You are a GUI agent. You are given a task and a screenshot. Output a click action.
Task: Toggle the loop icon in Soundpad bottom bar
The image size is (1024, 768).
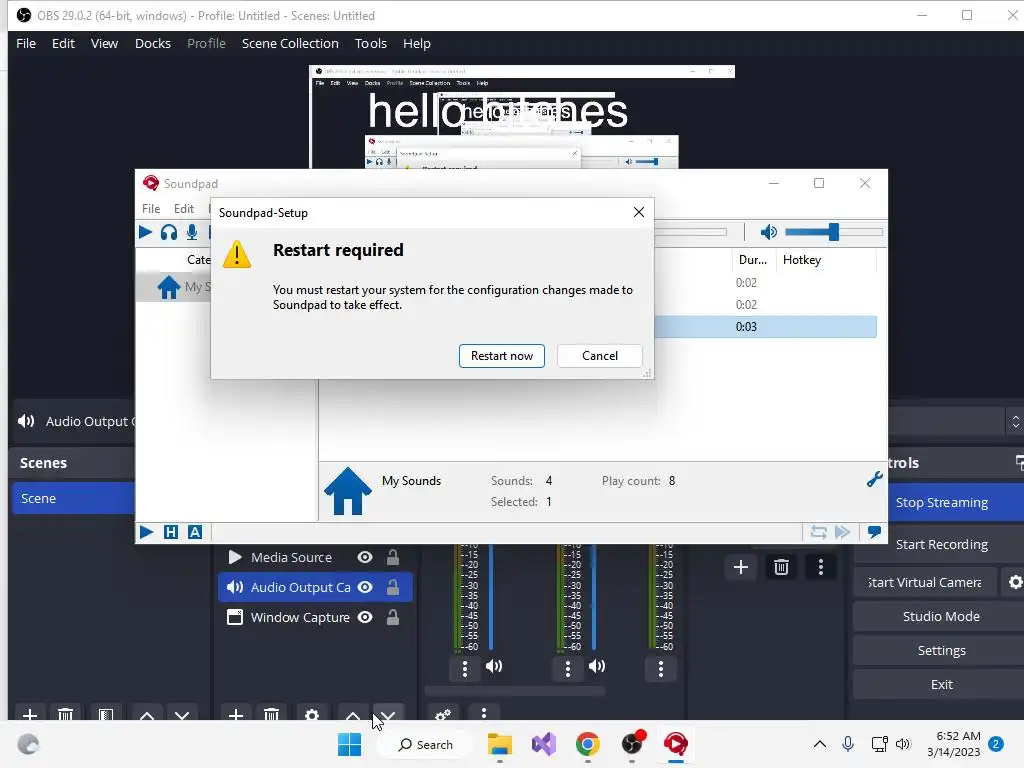click(818, 532)
